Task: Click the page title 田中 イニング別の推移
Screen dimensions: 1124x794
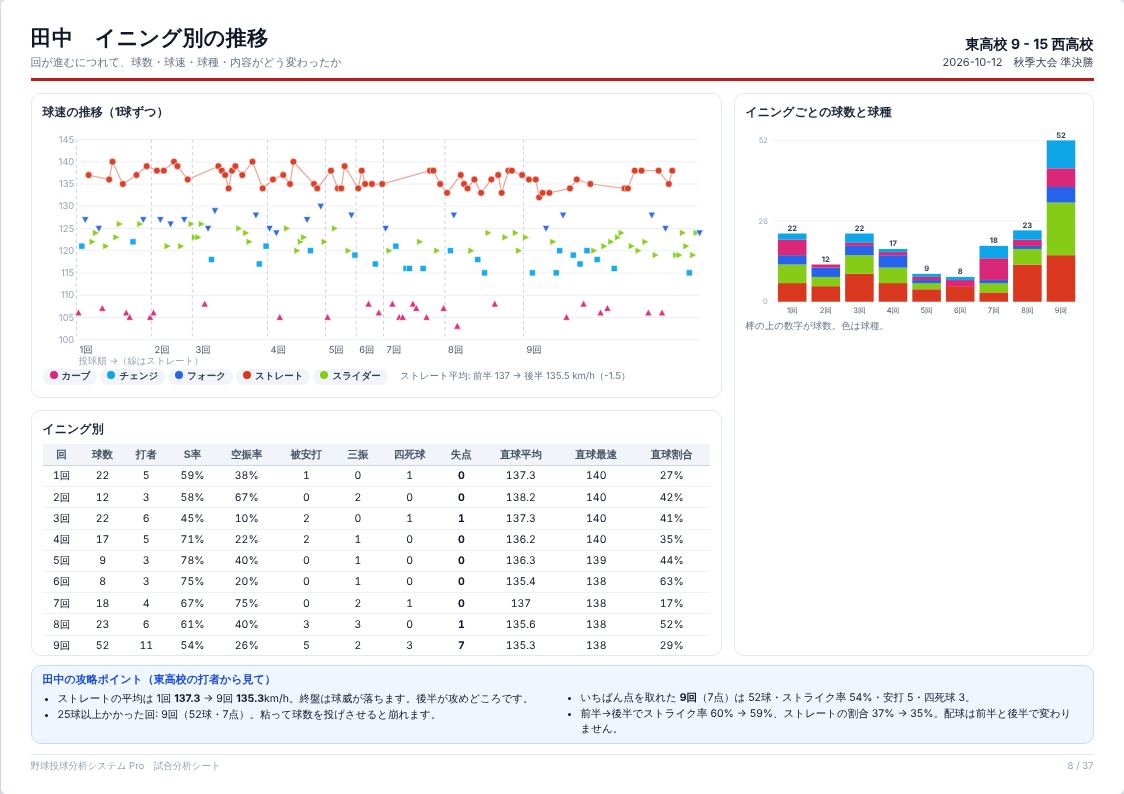Action: tap(149, 38)
